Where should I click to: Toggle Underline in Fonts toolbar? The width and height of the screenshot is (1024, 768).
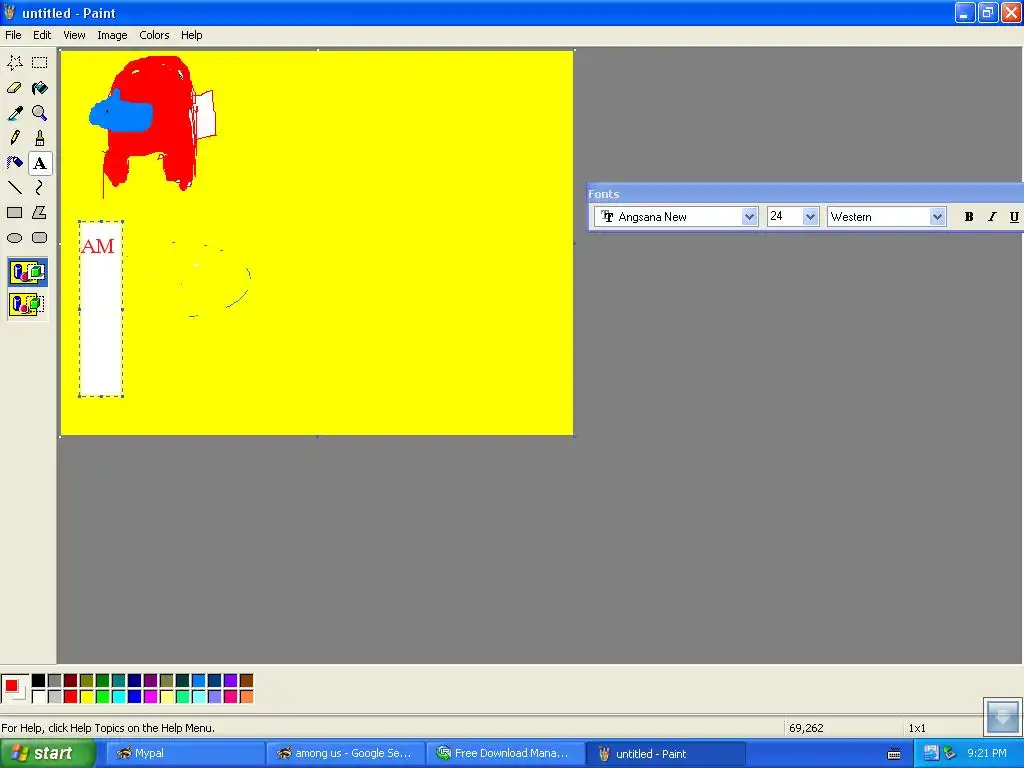pos(1014,217)
